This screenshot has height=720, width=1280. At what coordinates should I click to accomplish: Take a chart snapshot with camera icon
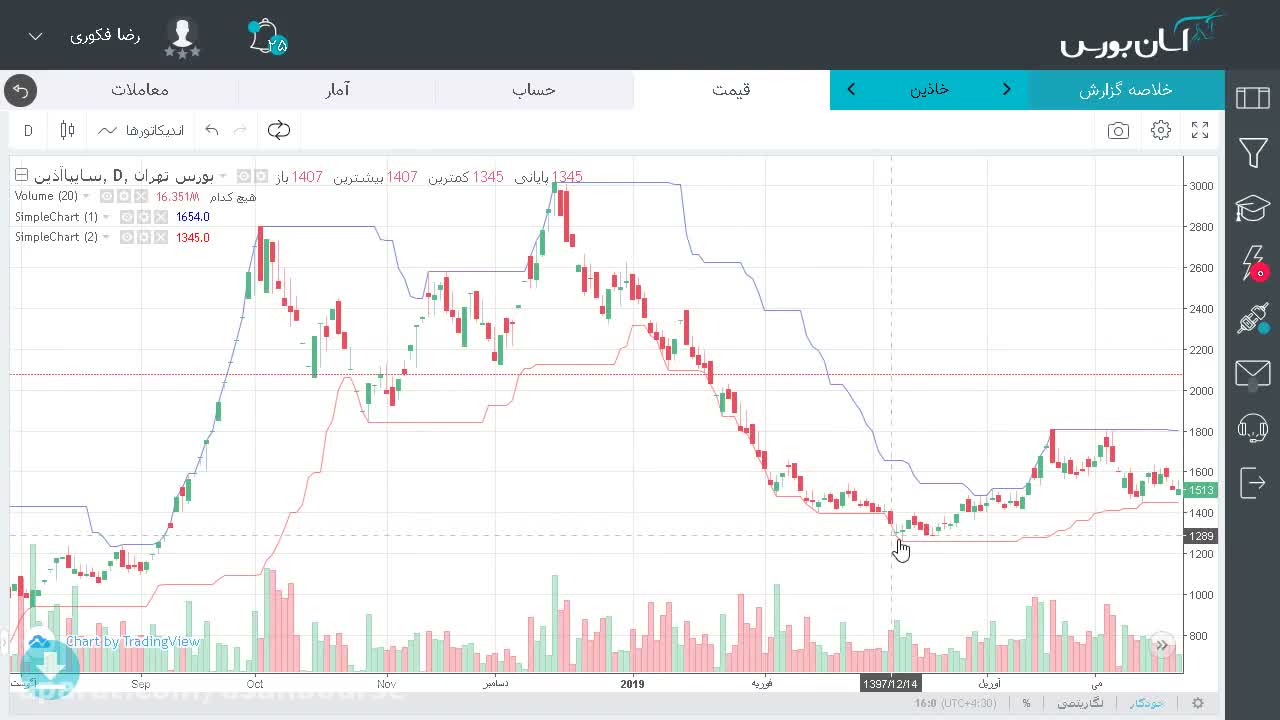coord(1118,131)
